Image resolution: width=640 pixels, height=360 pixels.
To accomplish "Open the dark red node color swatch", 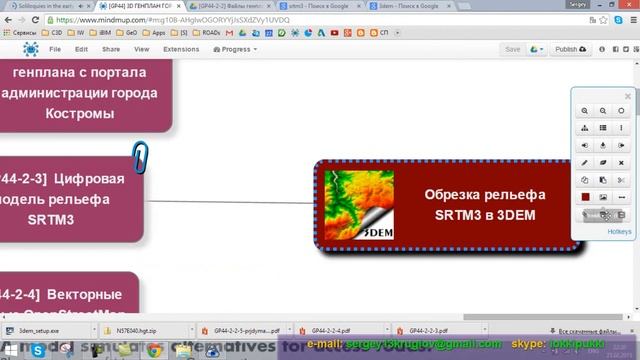I will [x=585, y=197].
